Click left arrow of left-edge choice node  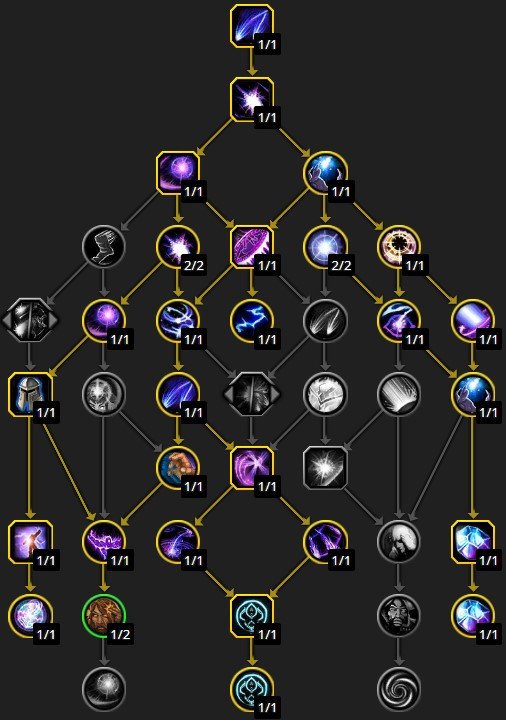(6, 320)
